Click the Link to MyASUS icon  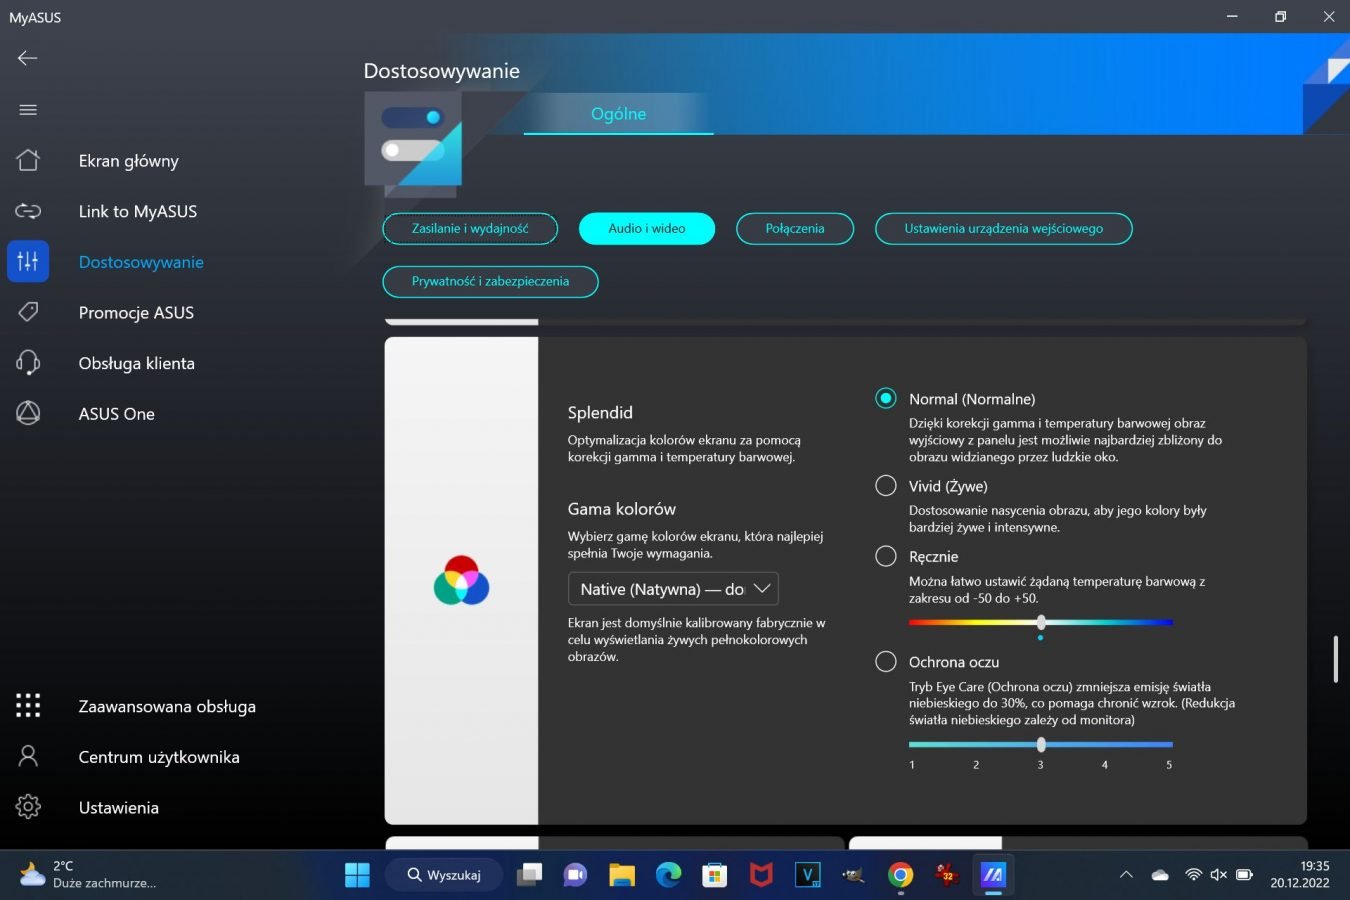(28, 211)
